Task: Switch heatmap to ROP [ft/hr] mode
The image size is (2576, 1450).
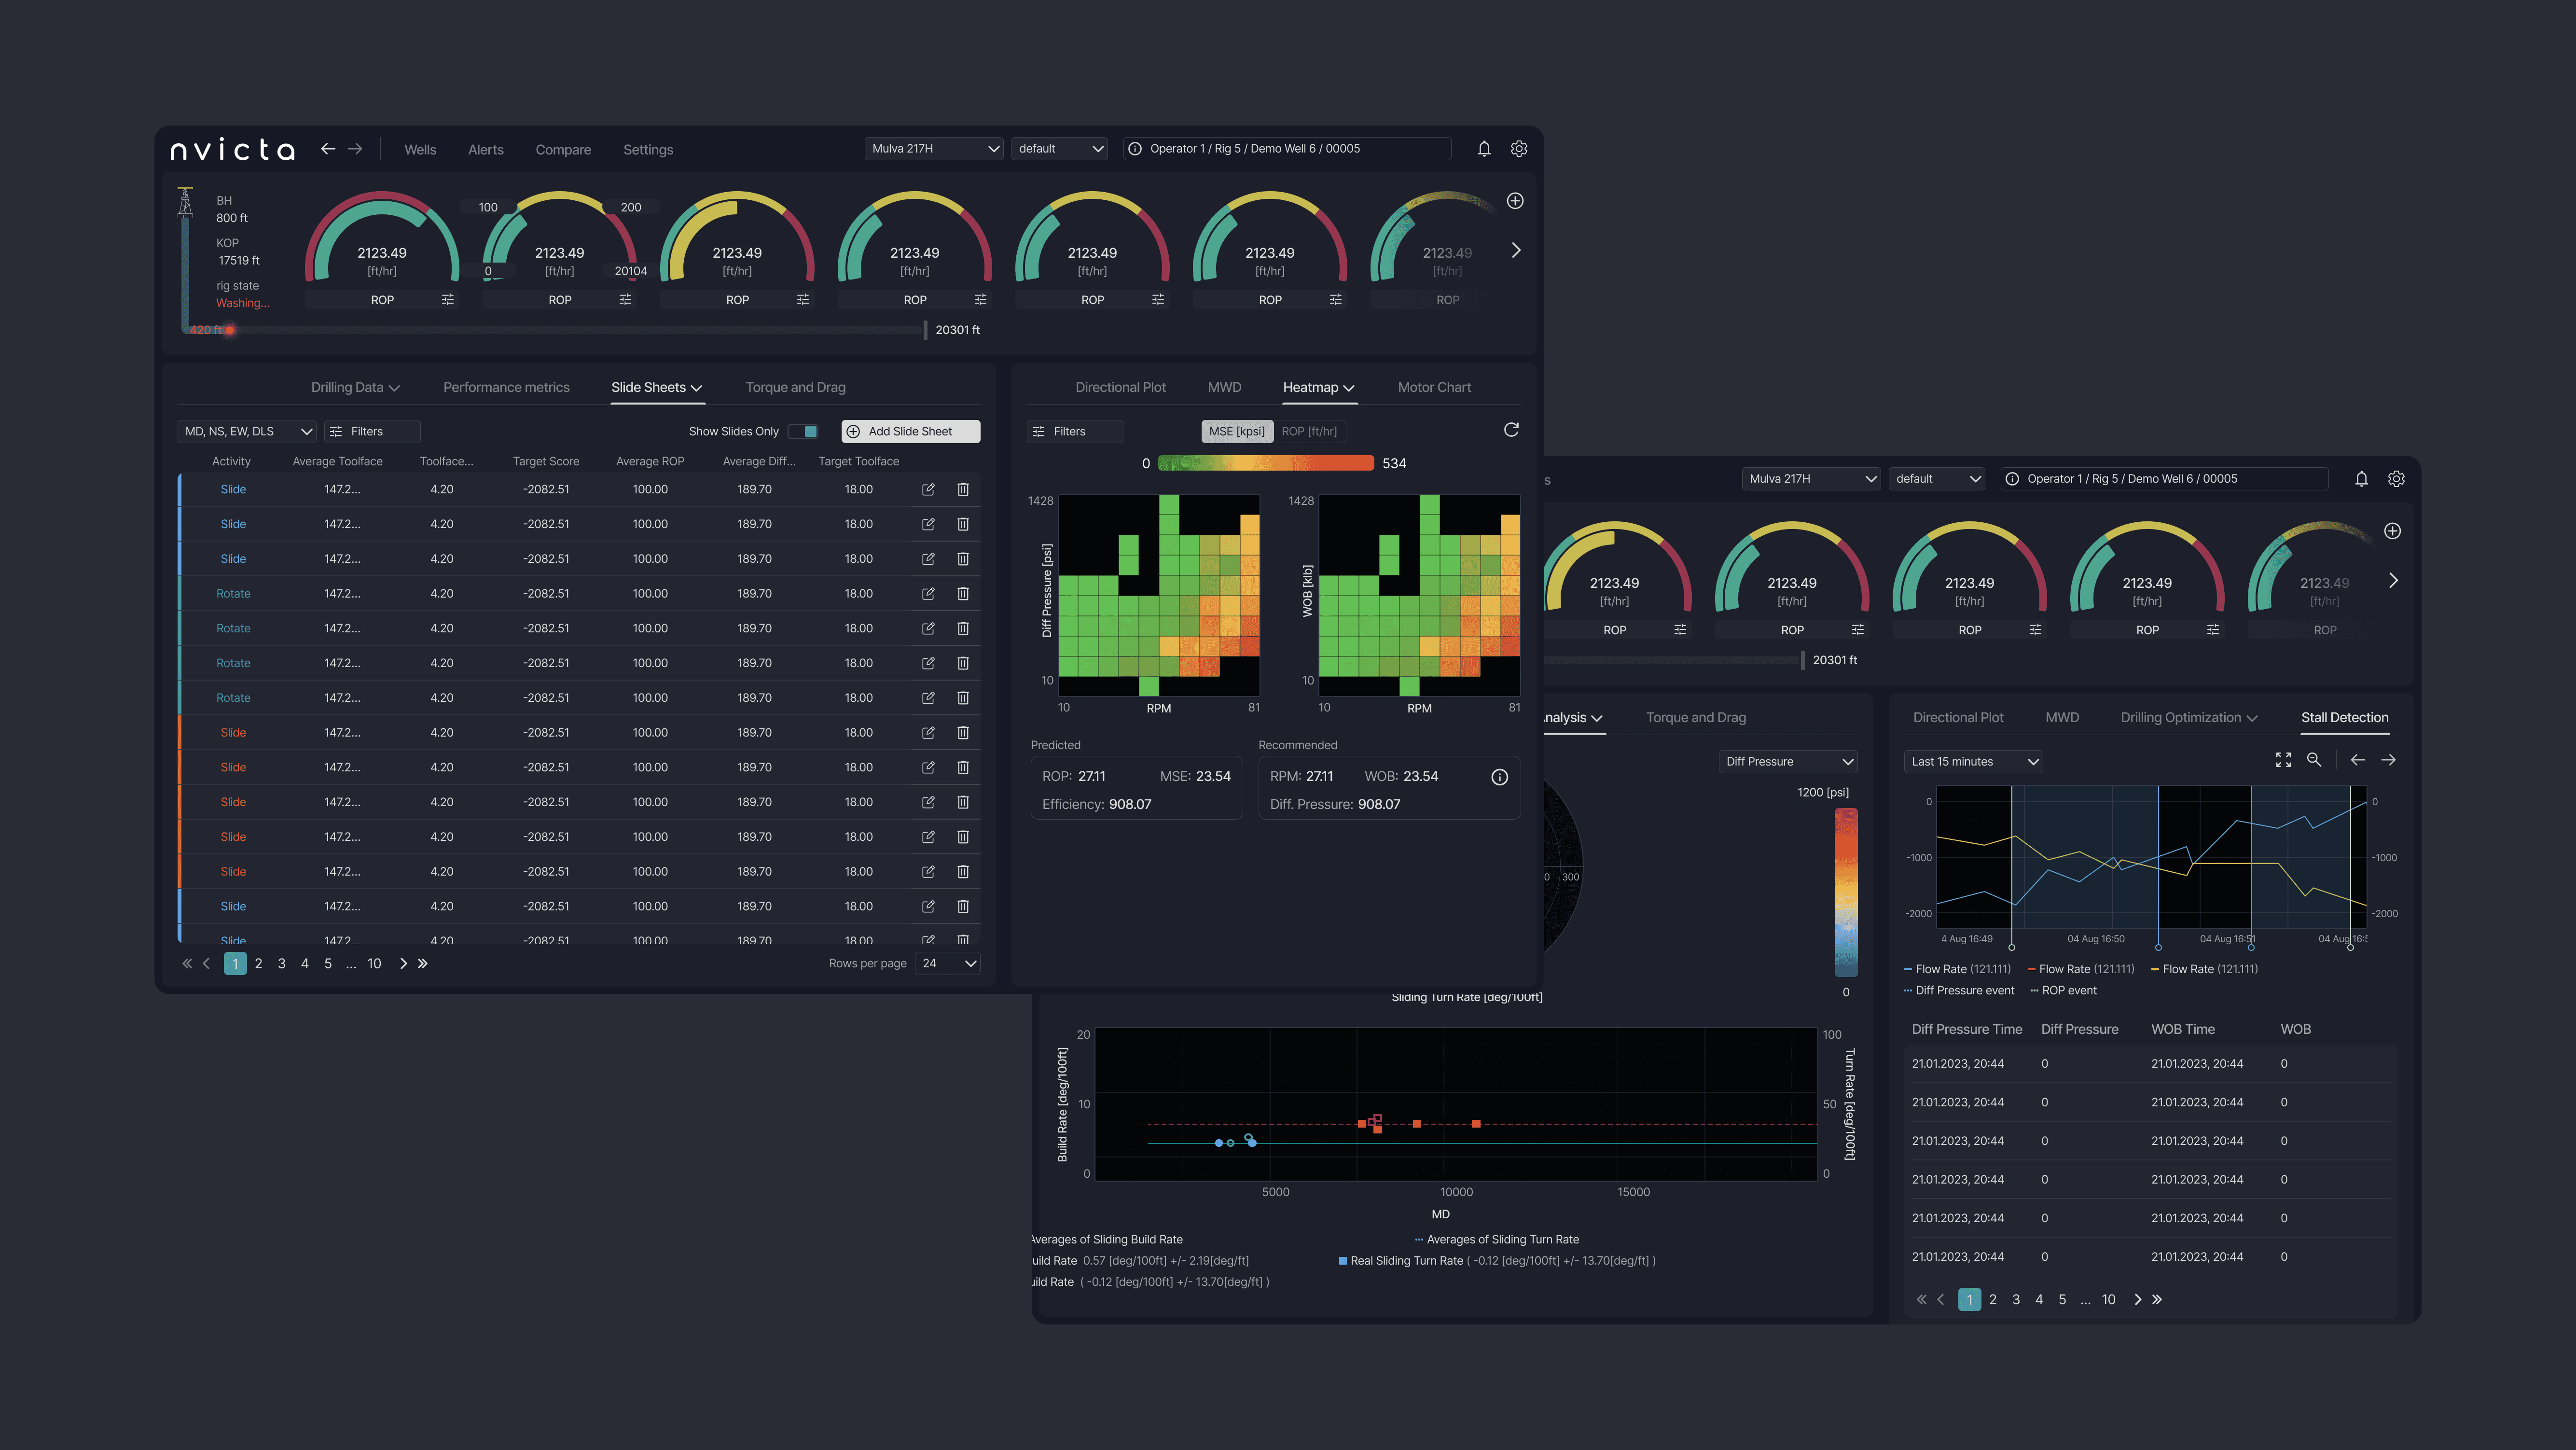Action: 1309,431
